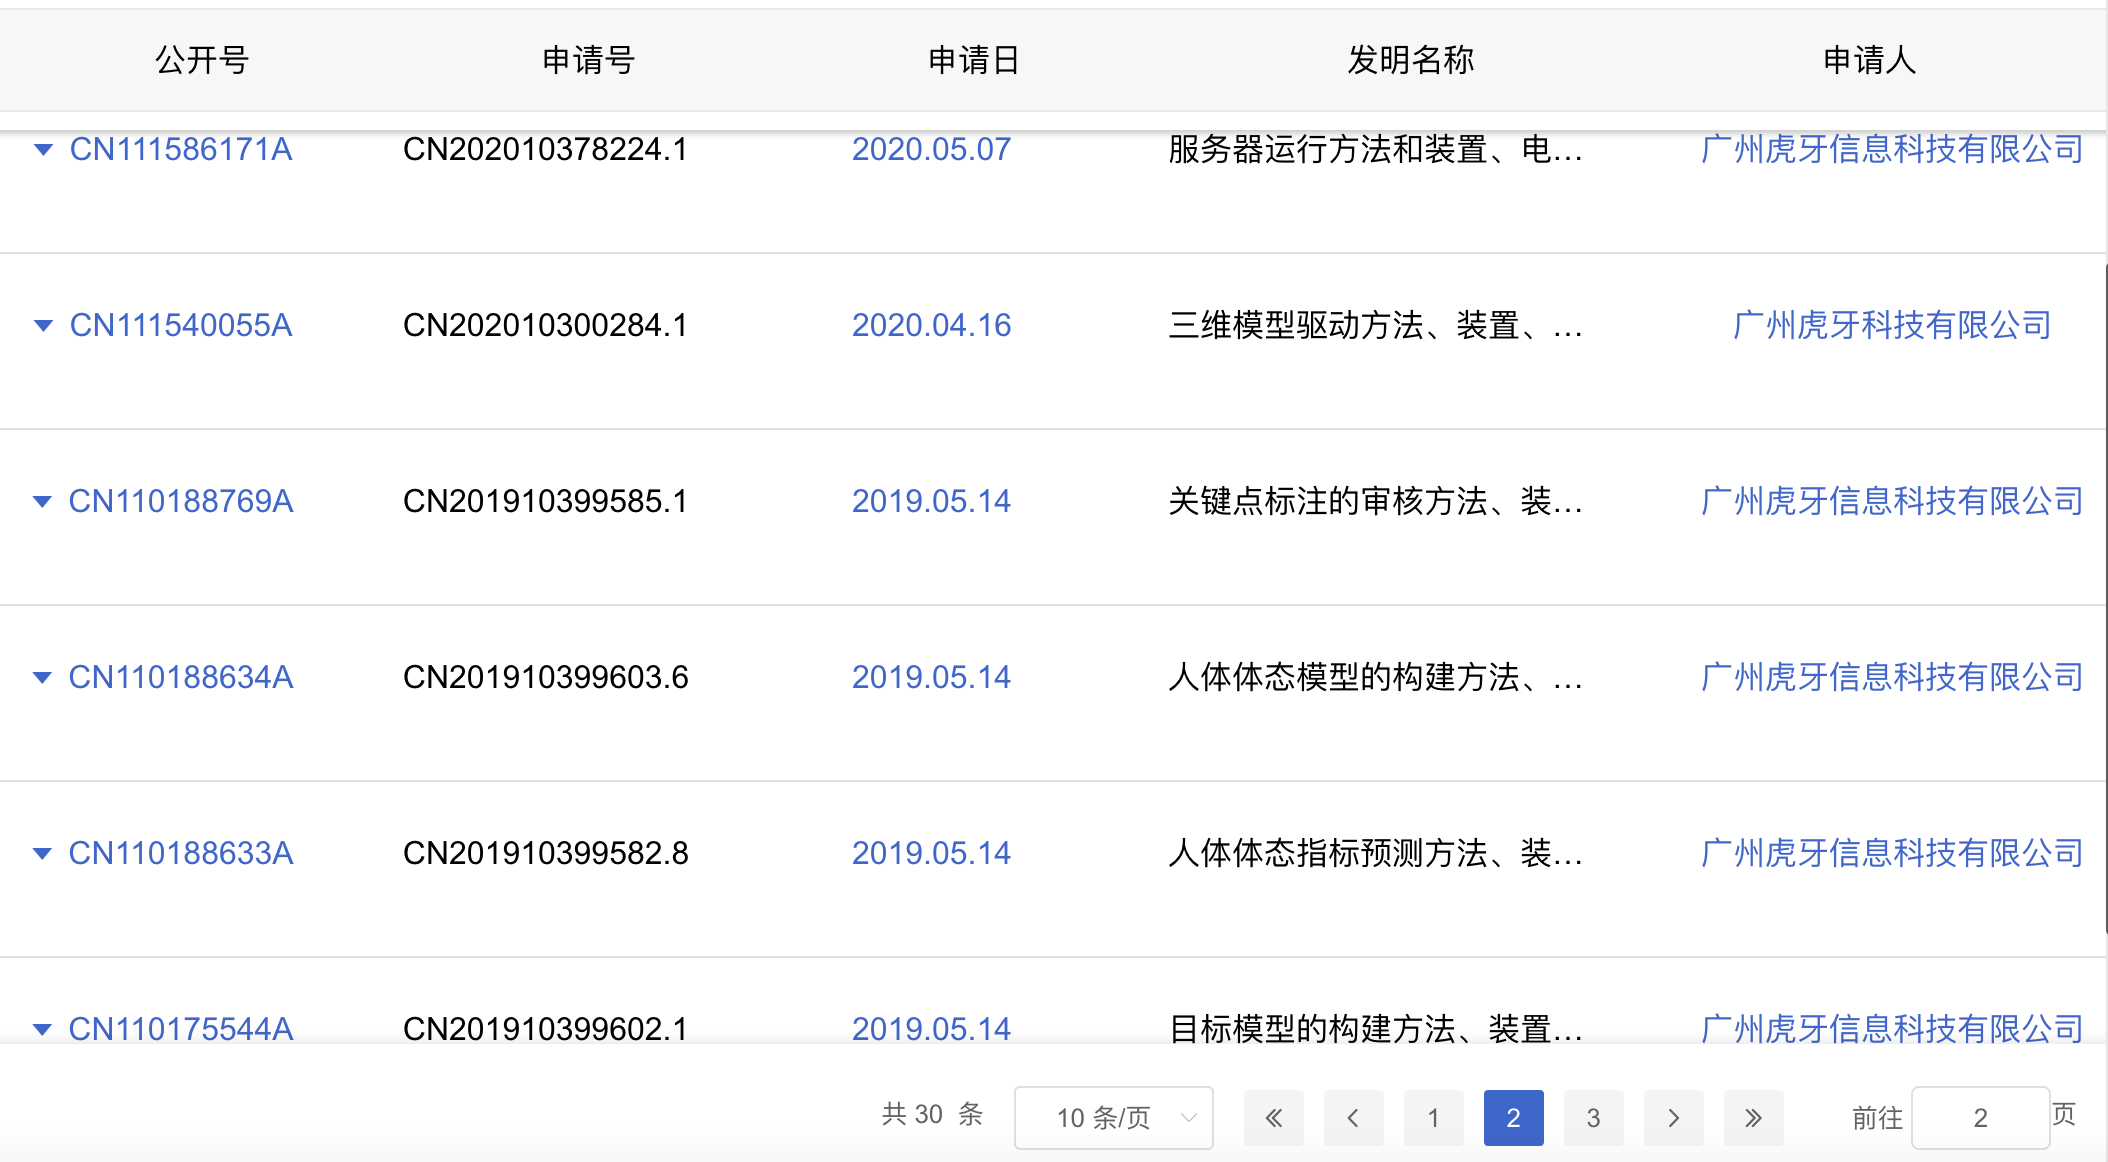Screen dimensions: 2108x1162
Task: Open the 10 条/页 page size dropdown
Action: [1113, 1118]
